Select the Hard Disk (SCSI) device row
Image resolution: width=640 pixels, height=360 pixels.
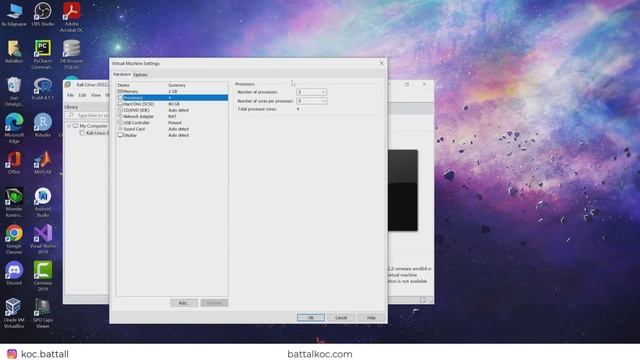click(172, 104)
